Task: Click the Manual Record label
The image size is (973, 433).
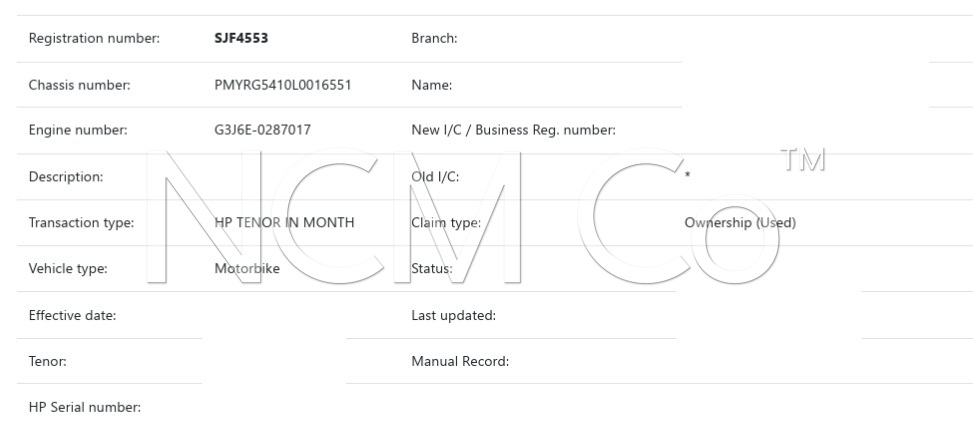Action: tap(460, 361)
